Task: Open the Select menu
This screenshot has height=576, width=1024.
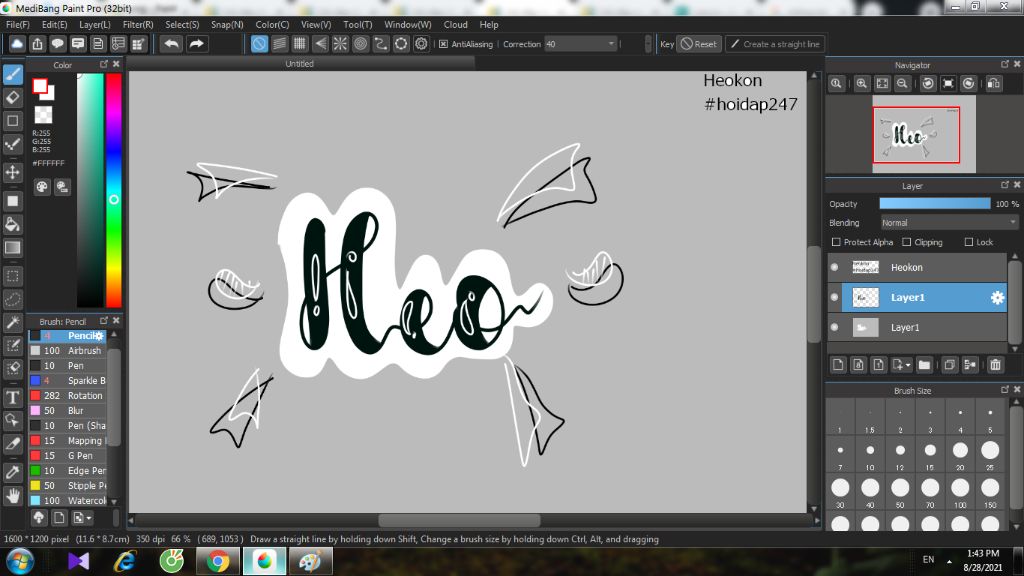Action: 182,25
